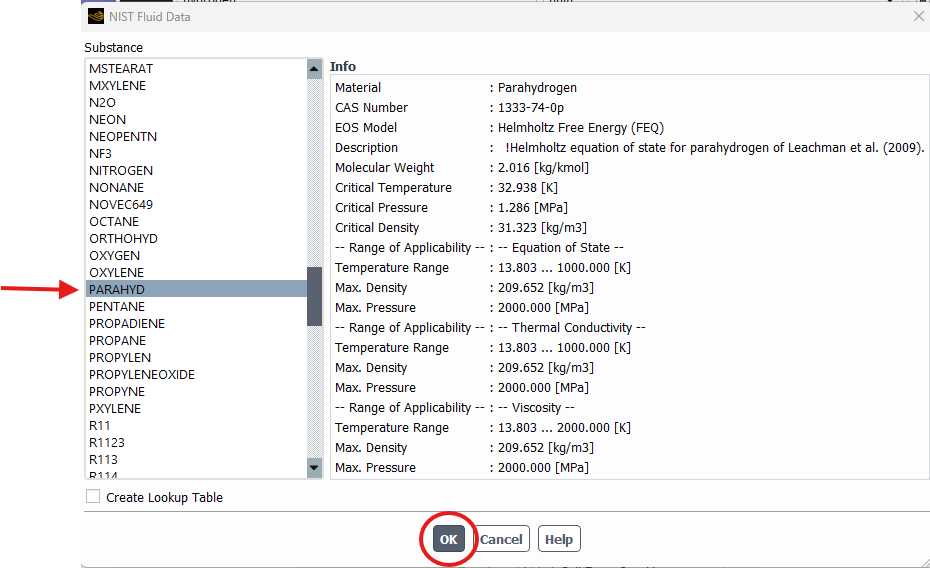930x568 pixels.
Task: Click the substance list scroll-down arrow
Action: (314, 468)
